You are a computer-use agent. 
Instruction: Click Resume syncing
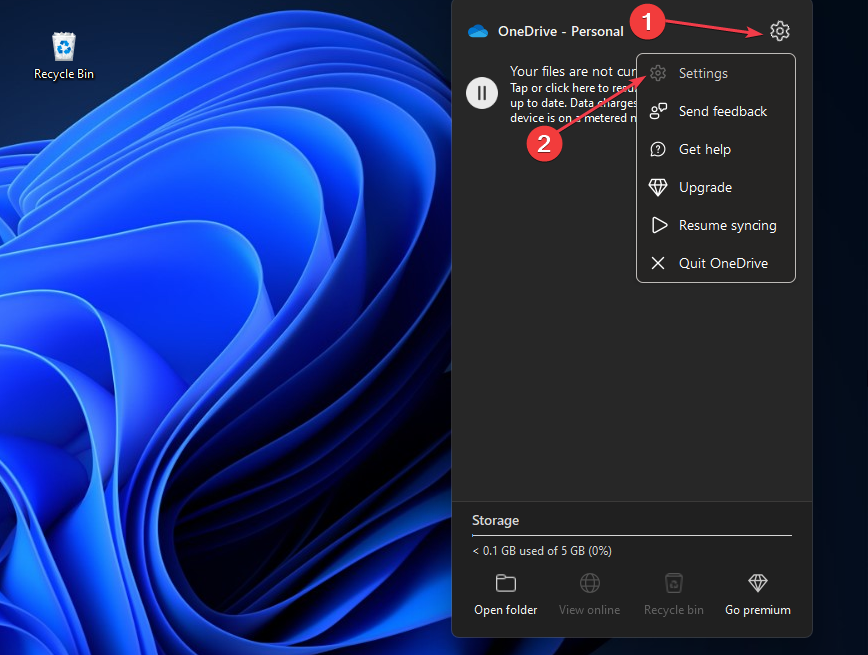pos(727,225)
